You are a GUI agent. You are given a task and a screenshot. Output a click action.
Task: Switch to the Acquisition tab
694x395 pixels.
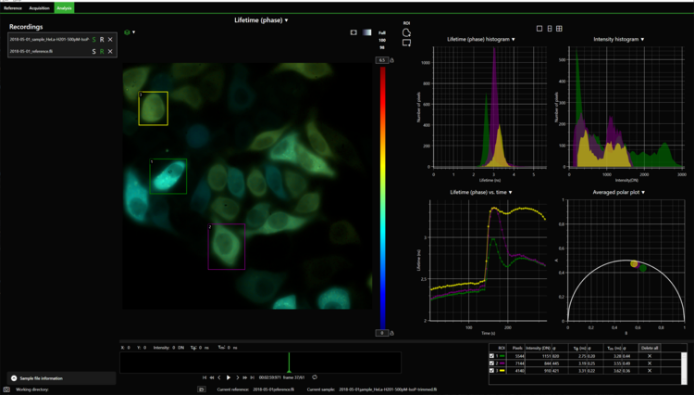39,8
